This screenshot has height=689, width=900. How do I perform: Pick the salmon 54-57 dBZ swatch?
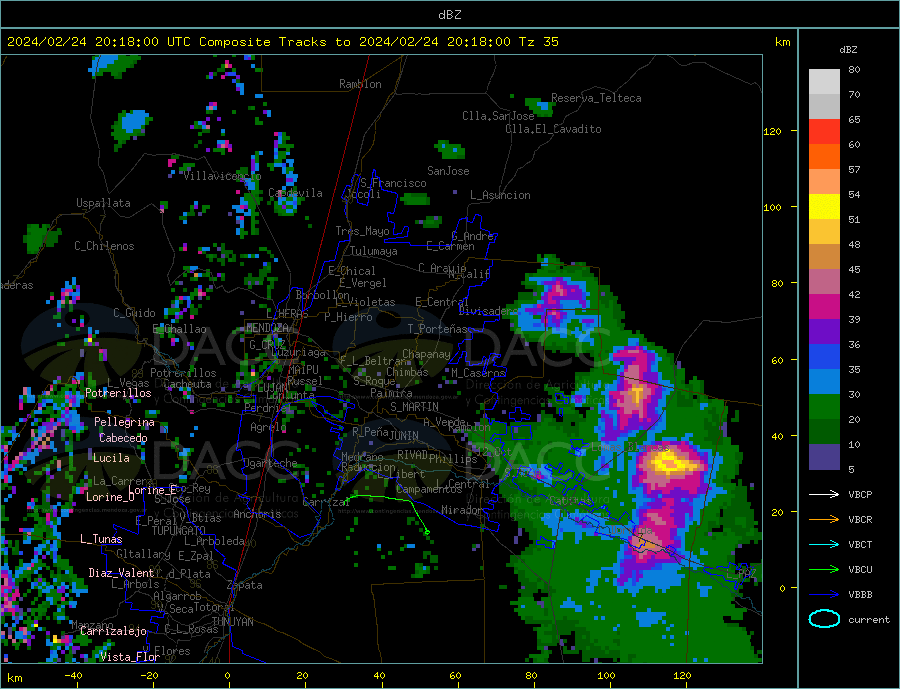pyautogui.click(x=824, y=182)
